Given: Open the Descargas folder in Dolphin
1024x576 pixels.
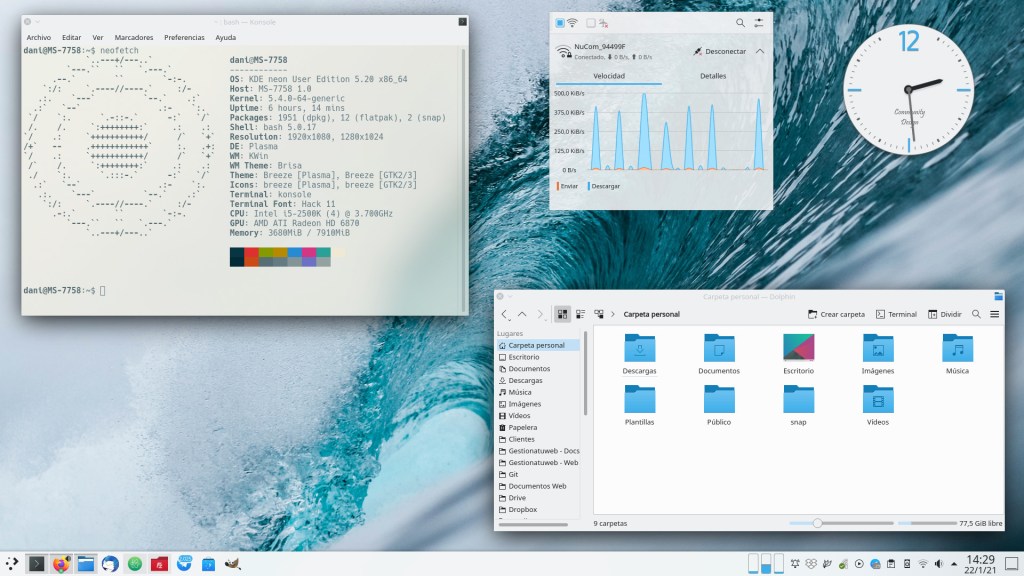Looking at the screenshot, I should click(639, 350).
